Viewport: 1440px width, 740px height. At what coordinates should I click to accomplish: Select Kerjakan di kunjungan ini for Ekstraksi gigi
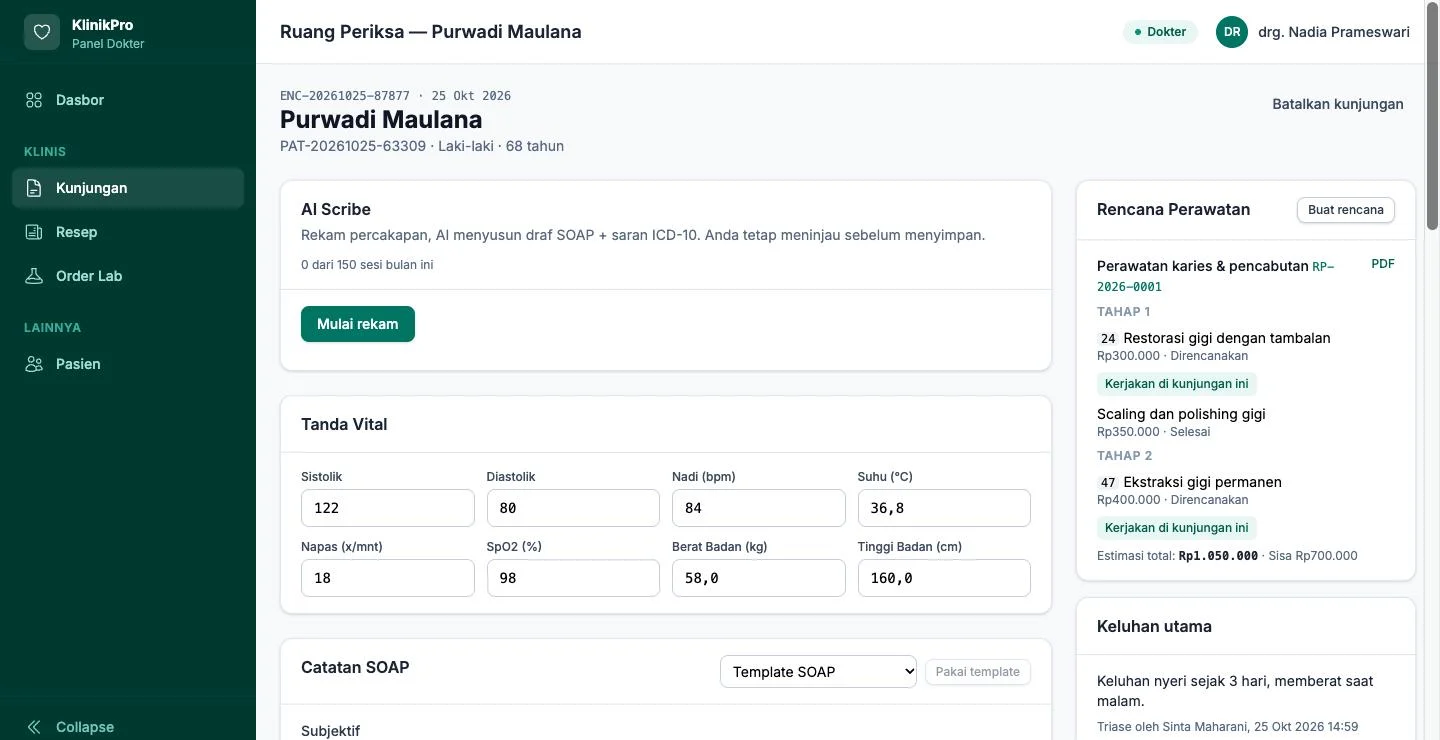click(x=1177, y=528)
